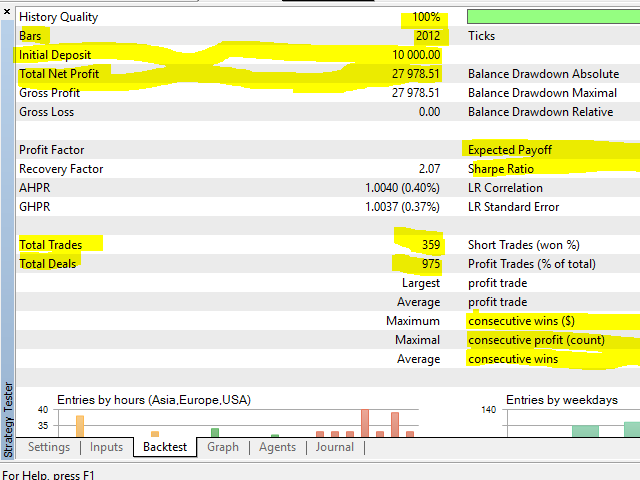
Task: Select the Backtest tab
Action: 164,447
